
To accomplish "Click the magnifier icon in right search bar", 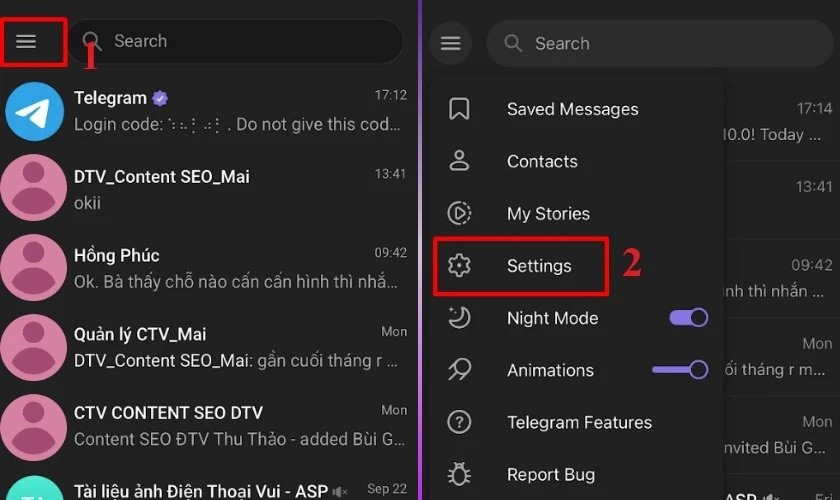I will tap(513, 43).
